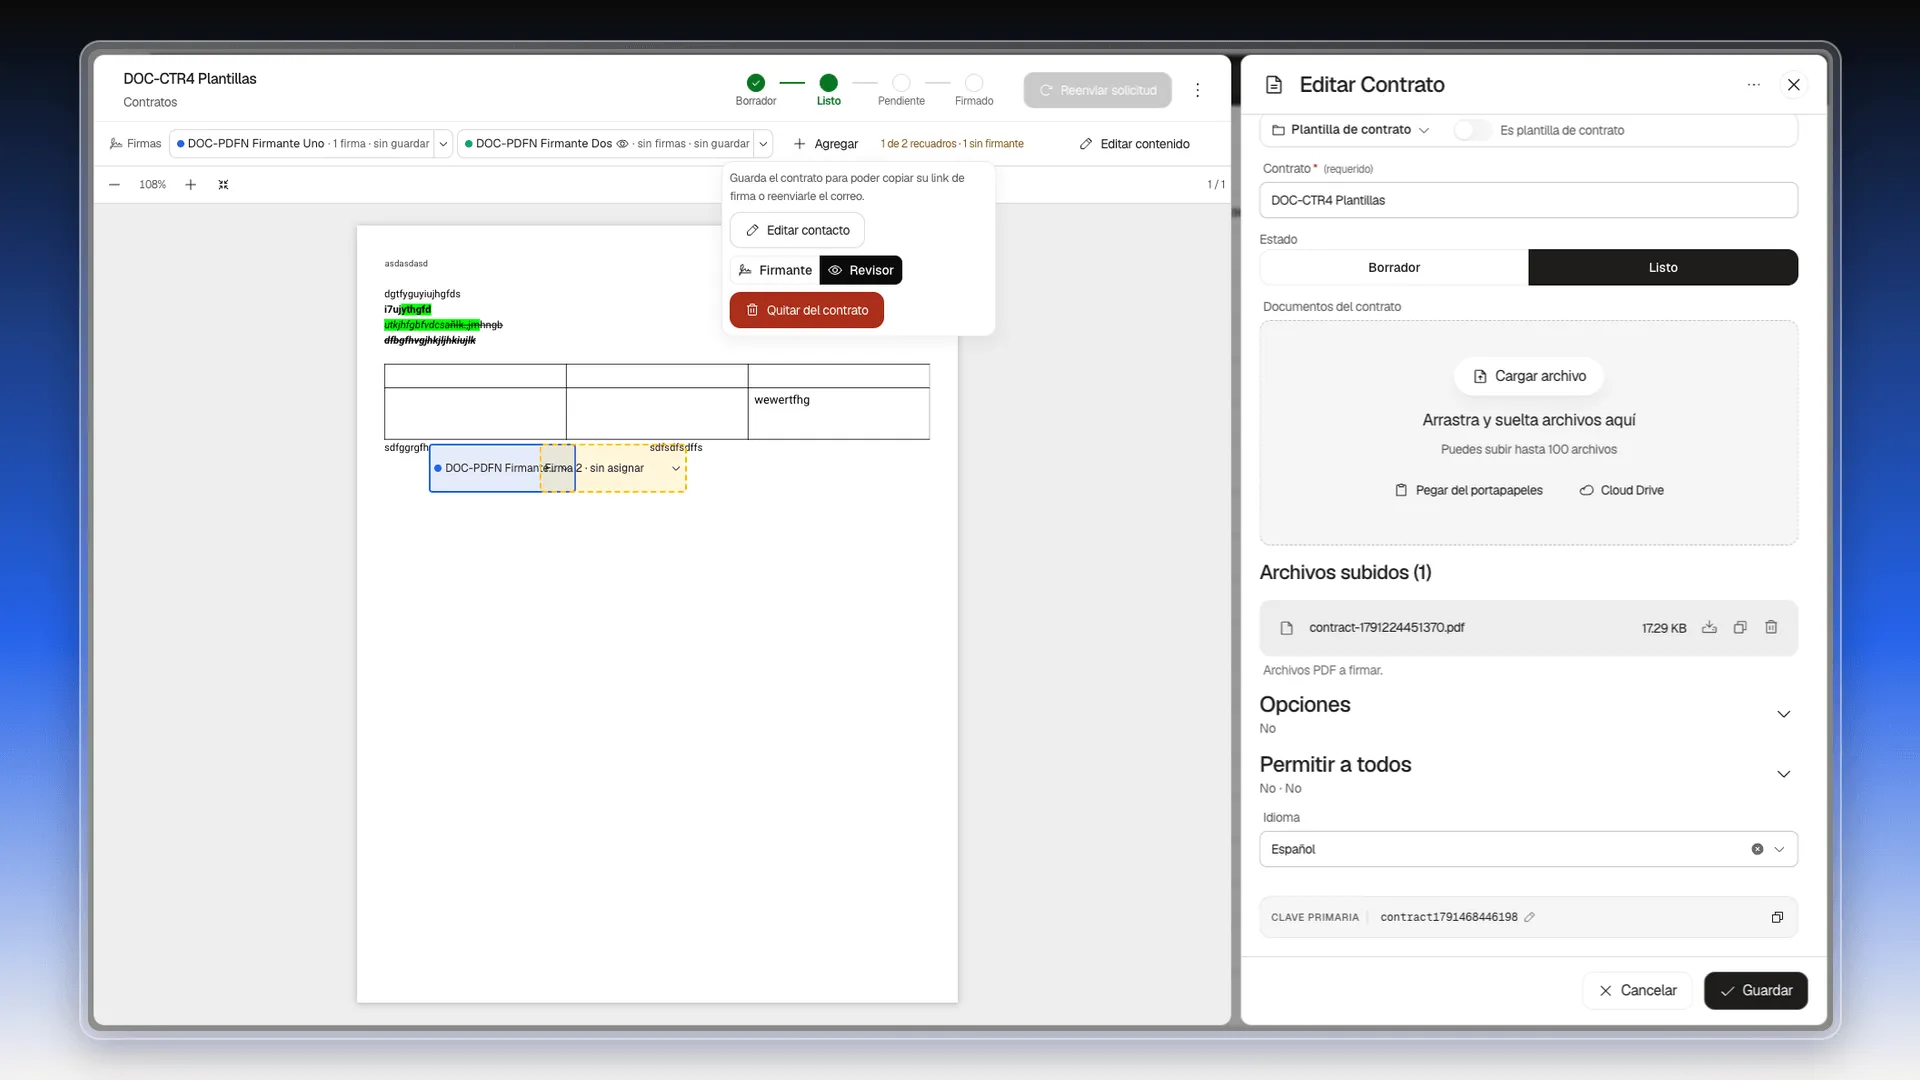Image resolution: width=1920 pixels, height=1080 pixels.
Task: Zoom out with the minus icon
Action: pos(114,185)
